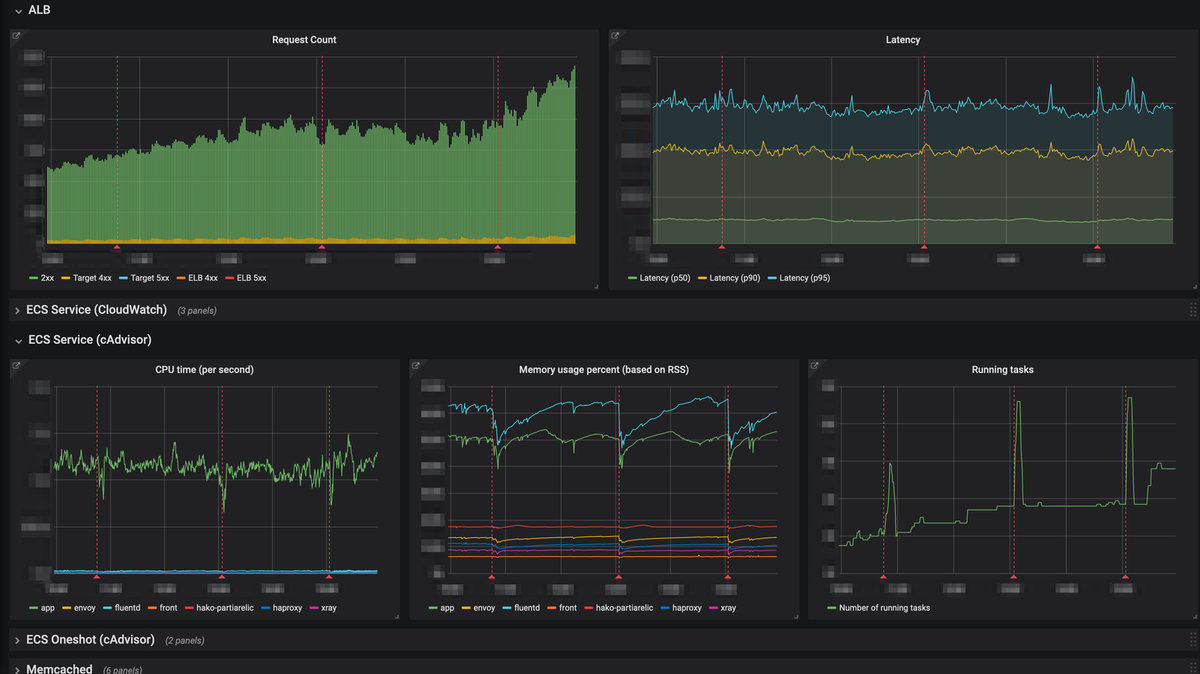This screenshot has width=1200, height=674.
Task: Open the CPU time panel link icon
Action: click(16, 365)
